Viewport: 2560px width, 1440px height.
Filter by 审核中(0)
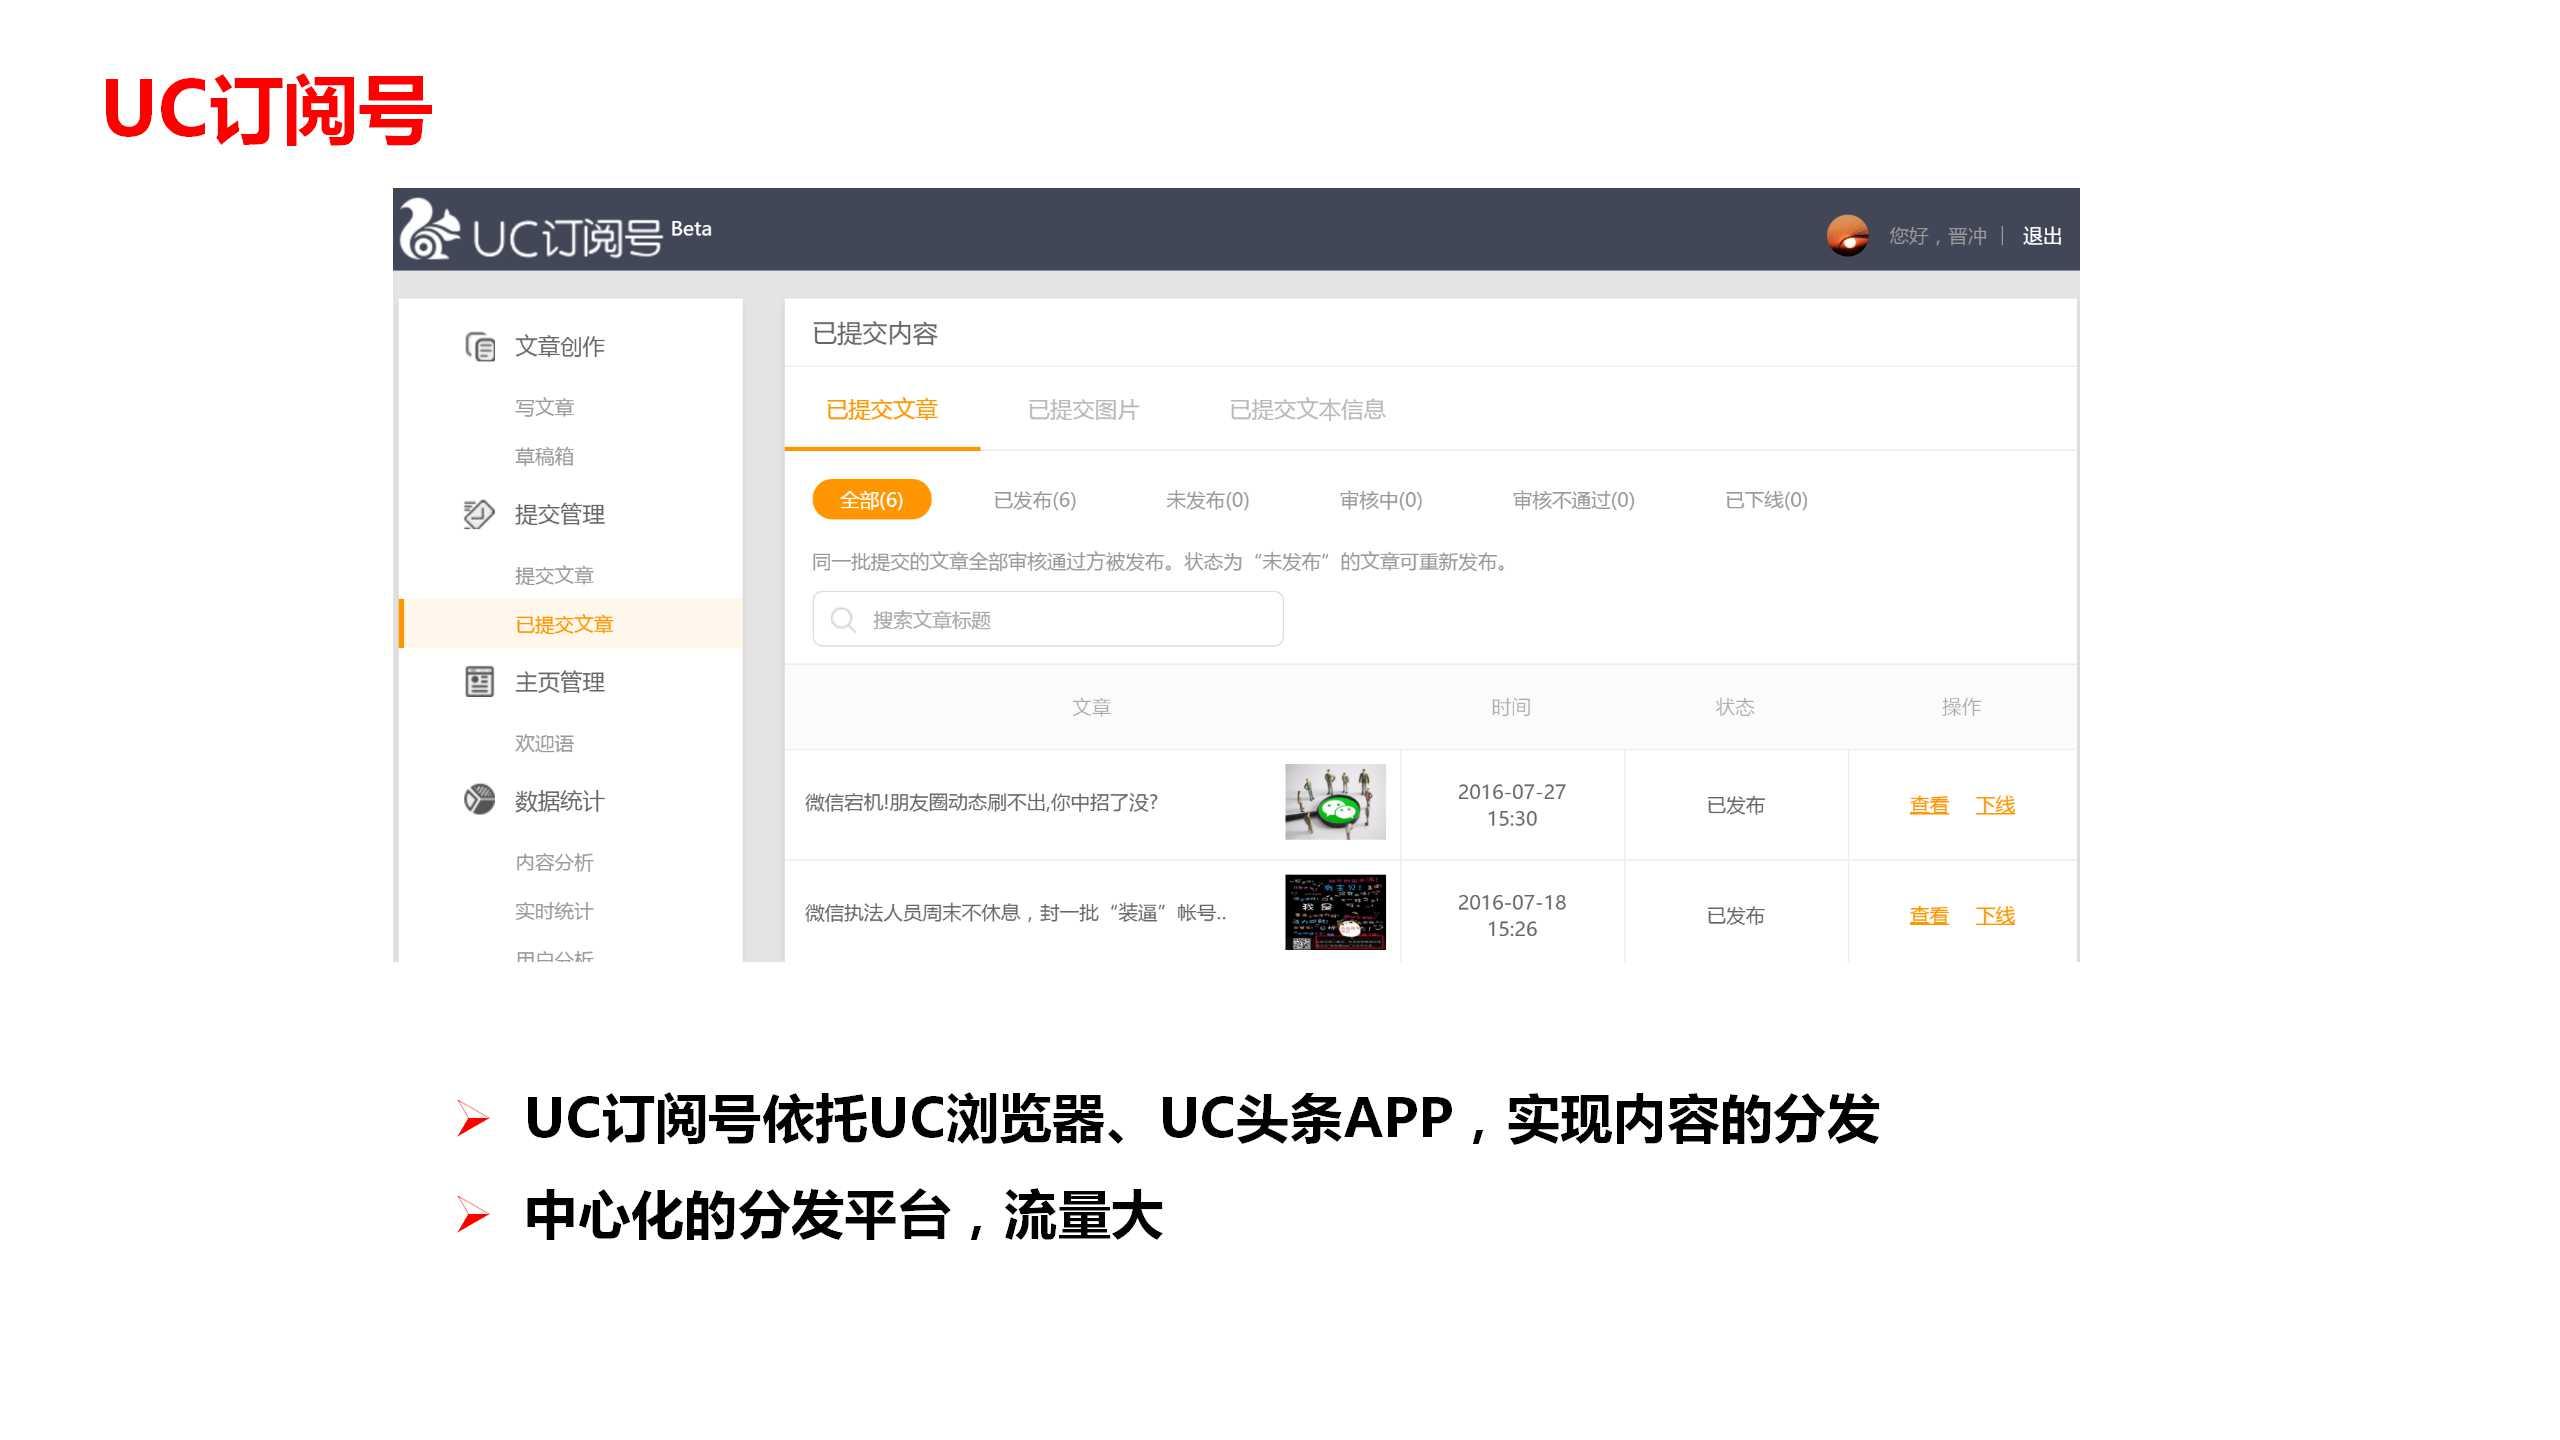point(1380,500)
